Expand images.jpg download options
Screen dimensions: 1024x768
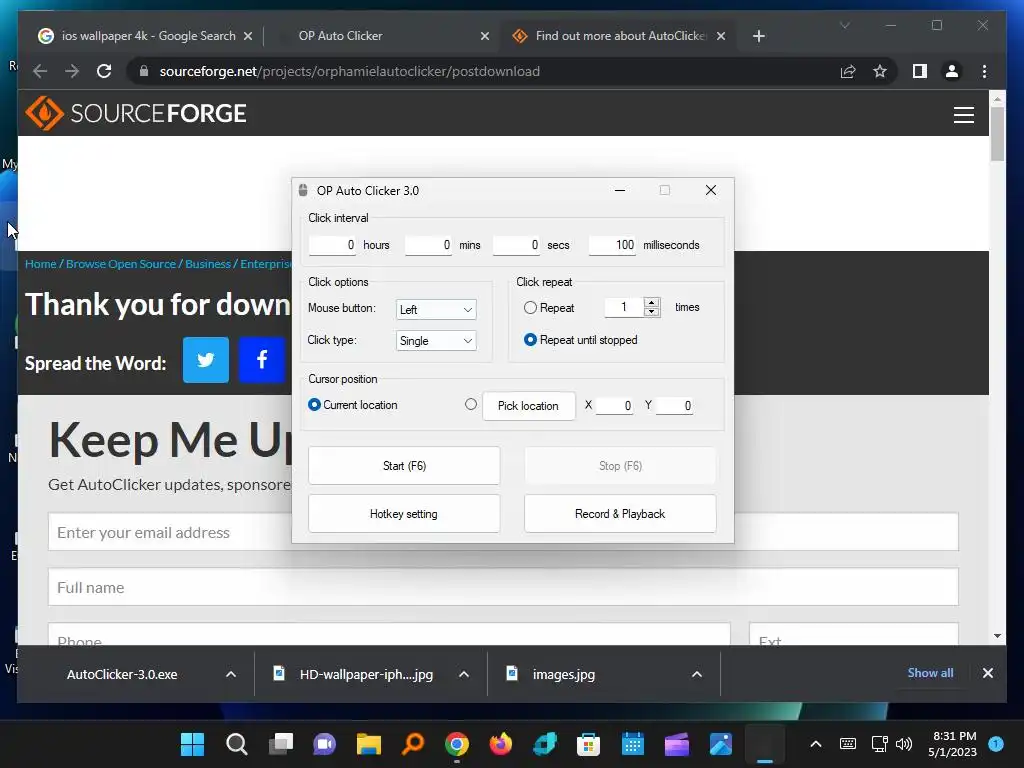point(697,675)
